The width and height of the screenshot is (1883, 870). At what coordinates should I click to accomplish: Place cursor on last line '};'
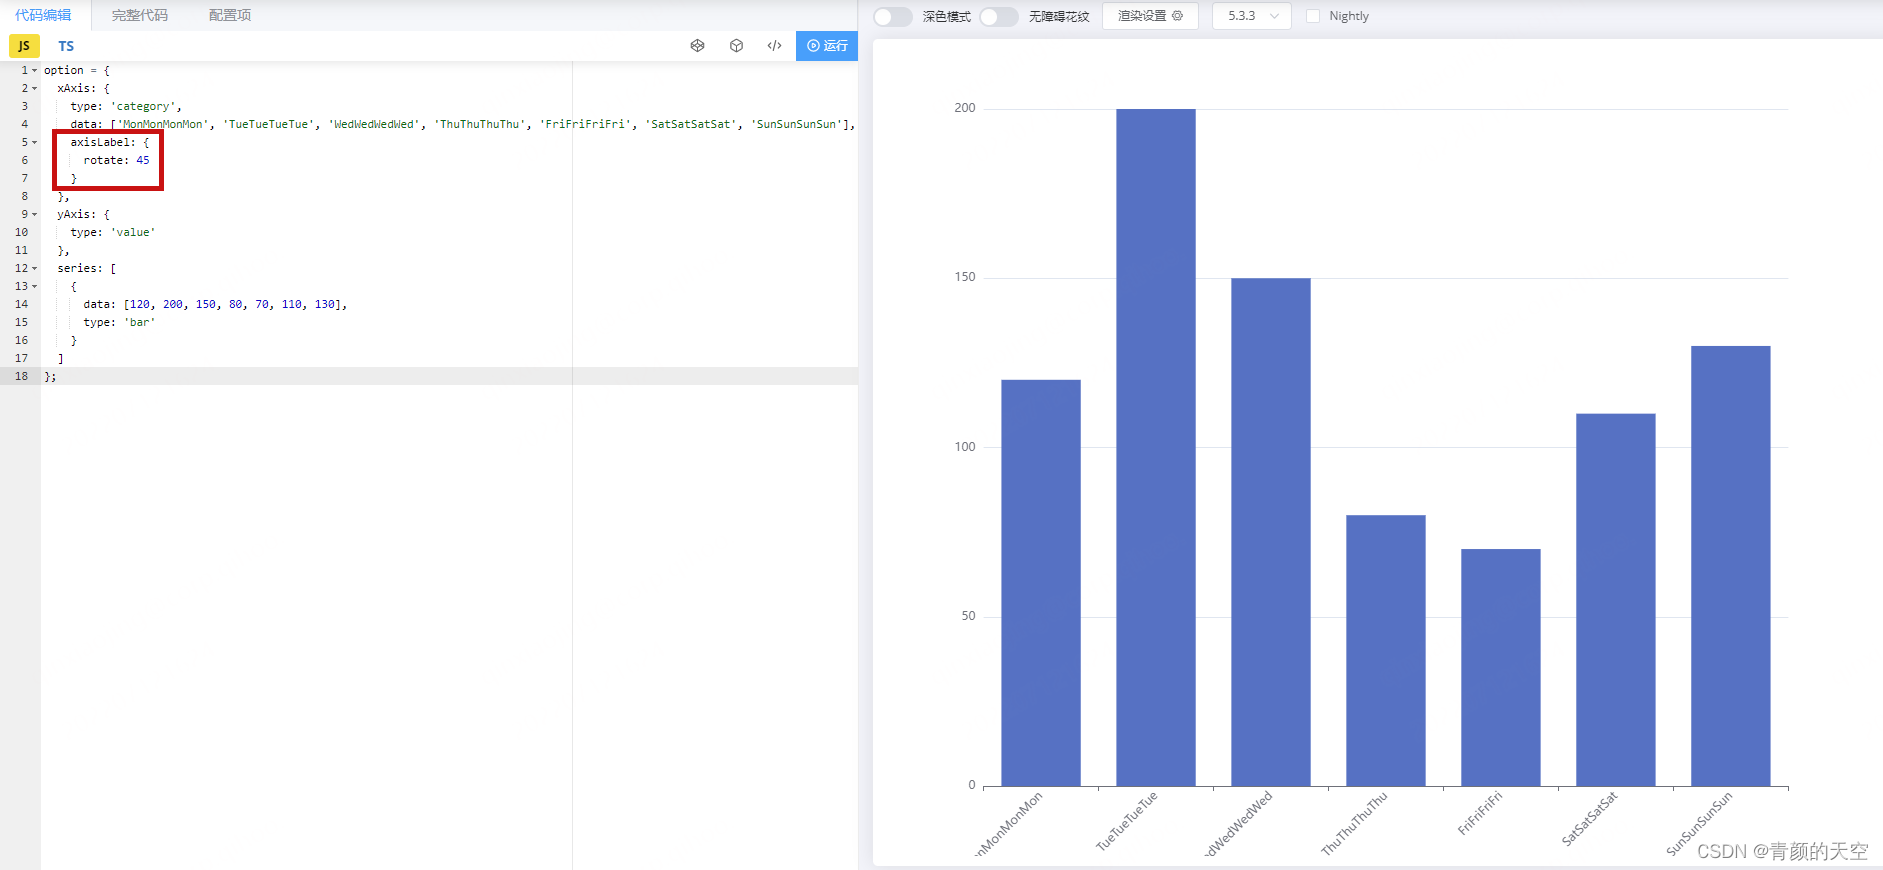(x=50, y=376)
